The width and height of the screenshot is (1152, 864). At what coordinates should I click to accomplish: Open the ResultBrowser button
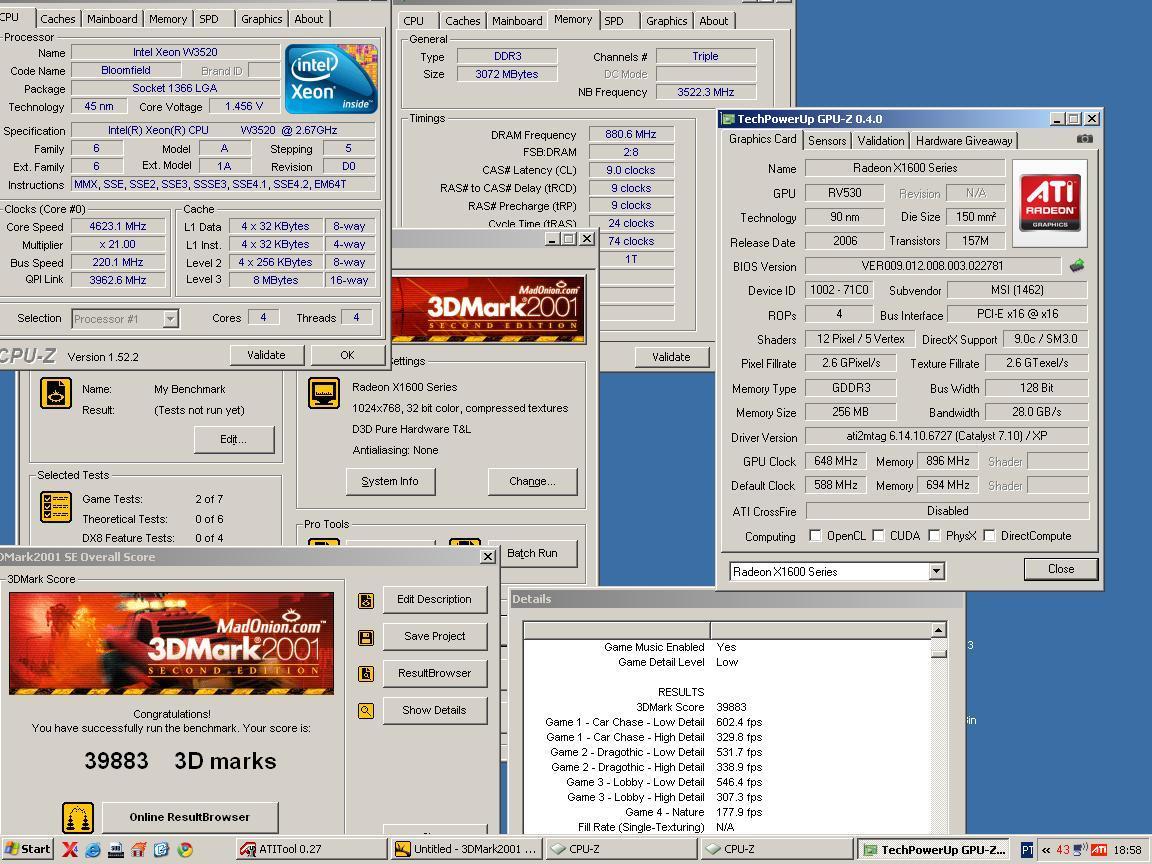click(434, 673)
